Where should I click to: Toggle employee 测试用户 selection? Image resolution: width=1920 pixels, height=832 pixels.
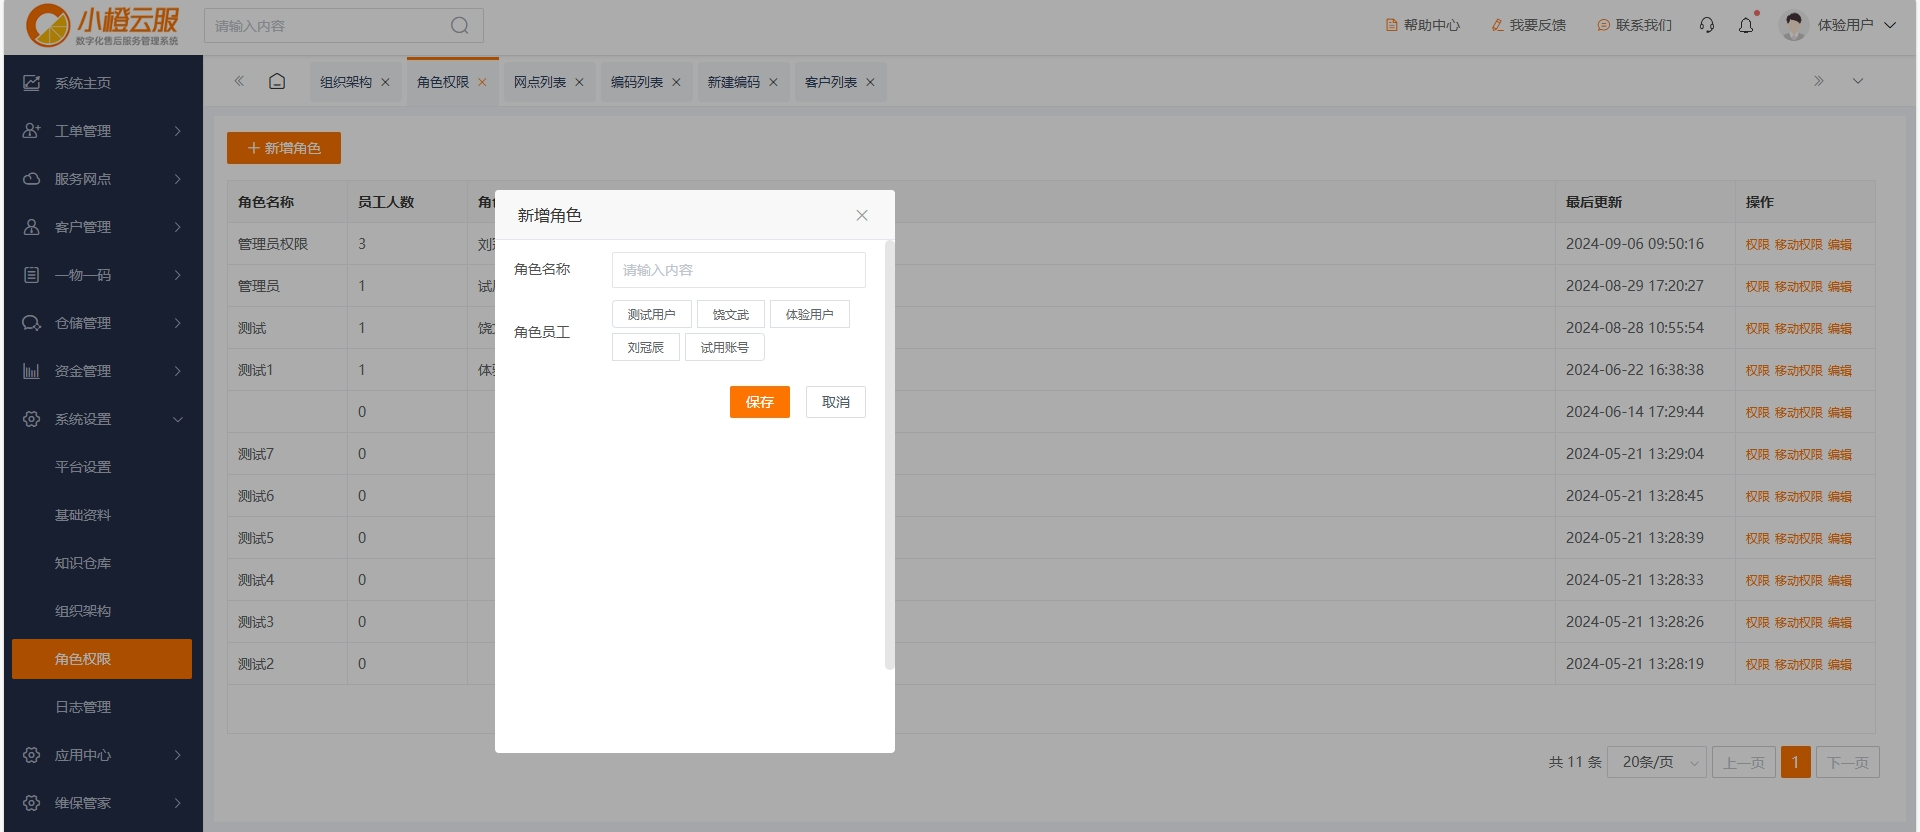[x=651, y=314]
